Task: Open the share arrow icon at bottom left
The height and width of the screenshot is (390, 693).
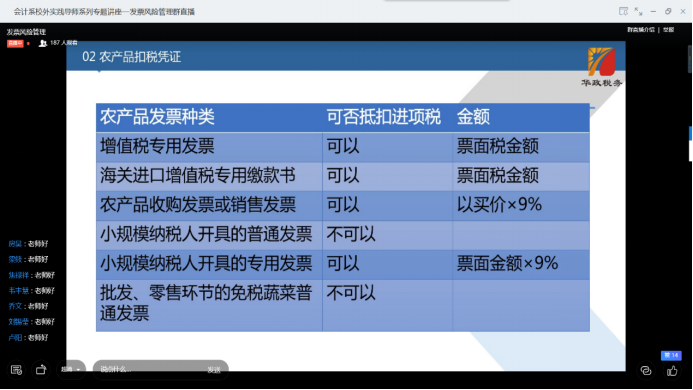Action: coord(41,369)
